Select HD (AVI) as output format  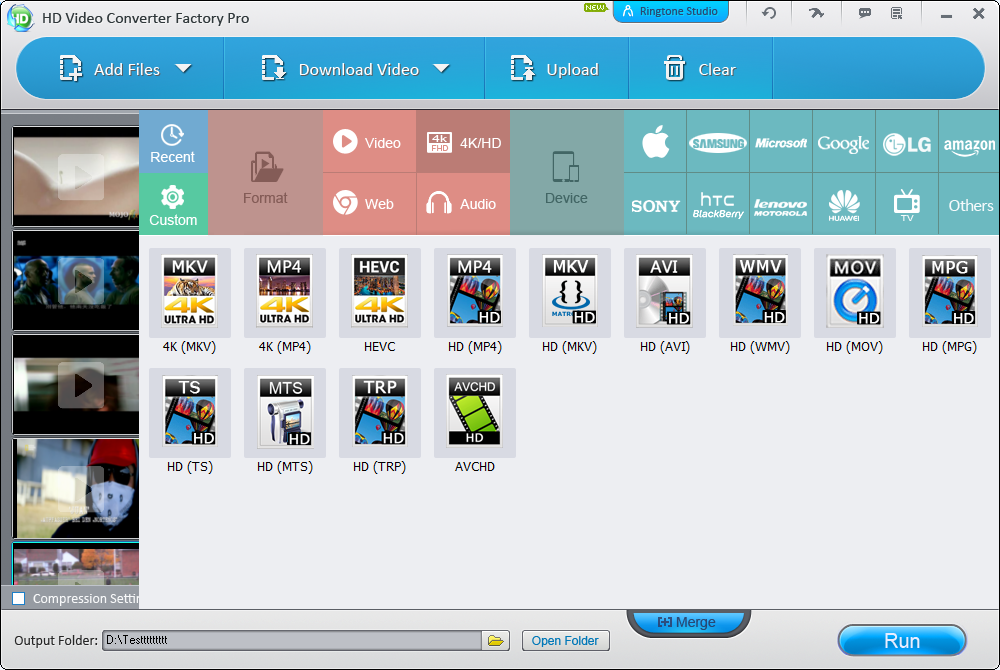coord(665,293)
